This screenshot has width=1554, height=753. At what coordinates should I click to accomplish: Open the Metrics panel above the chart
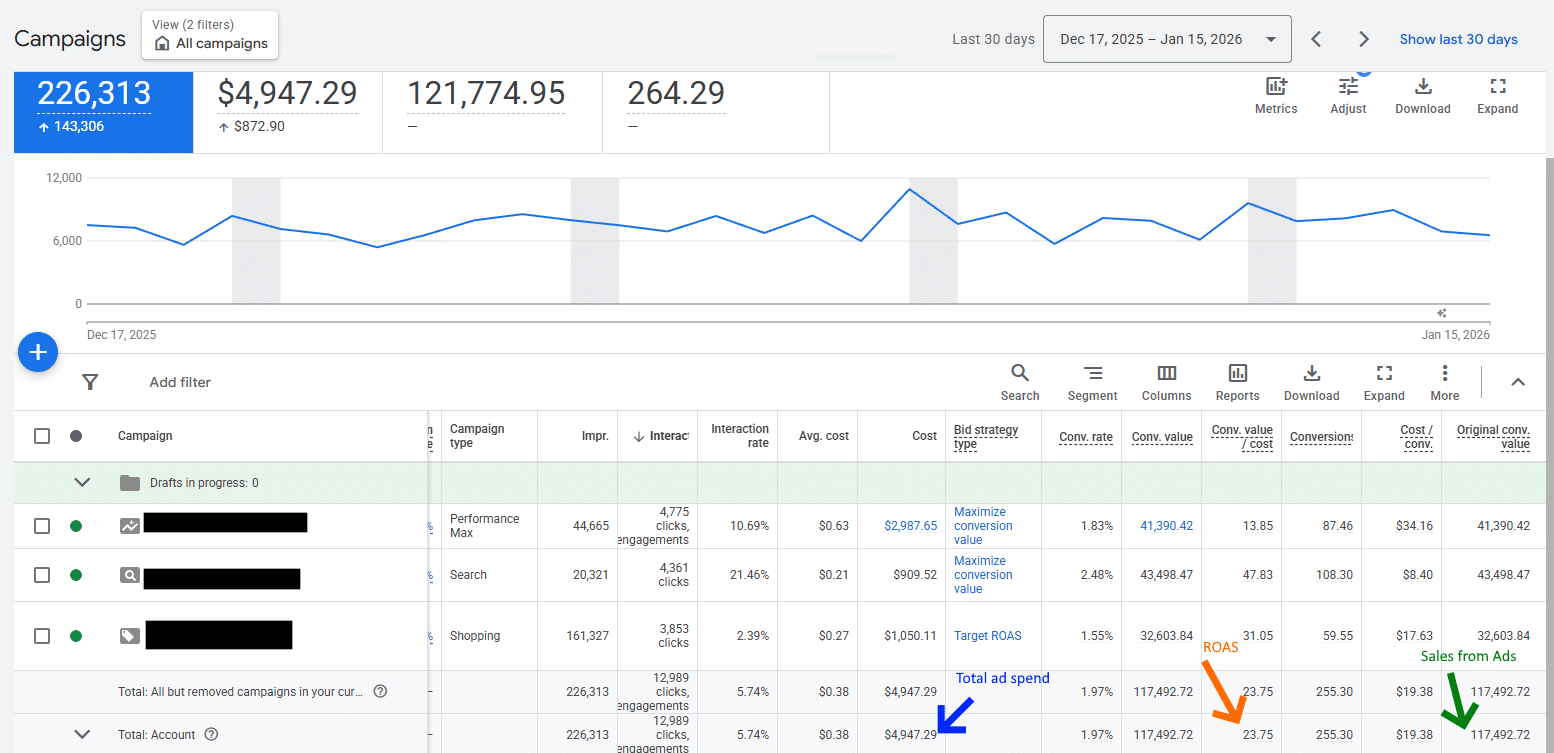[x=1275, y=96]
